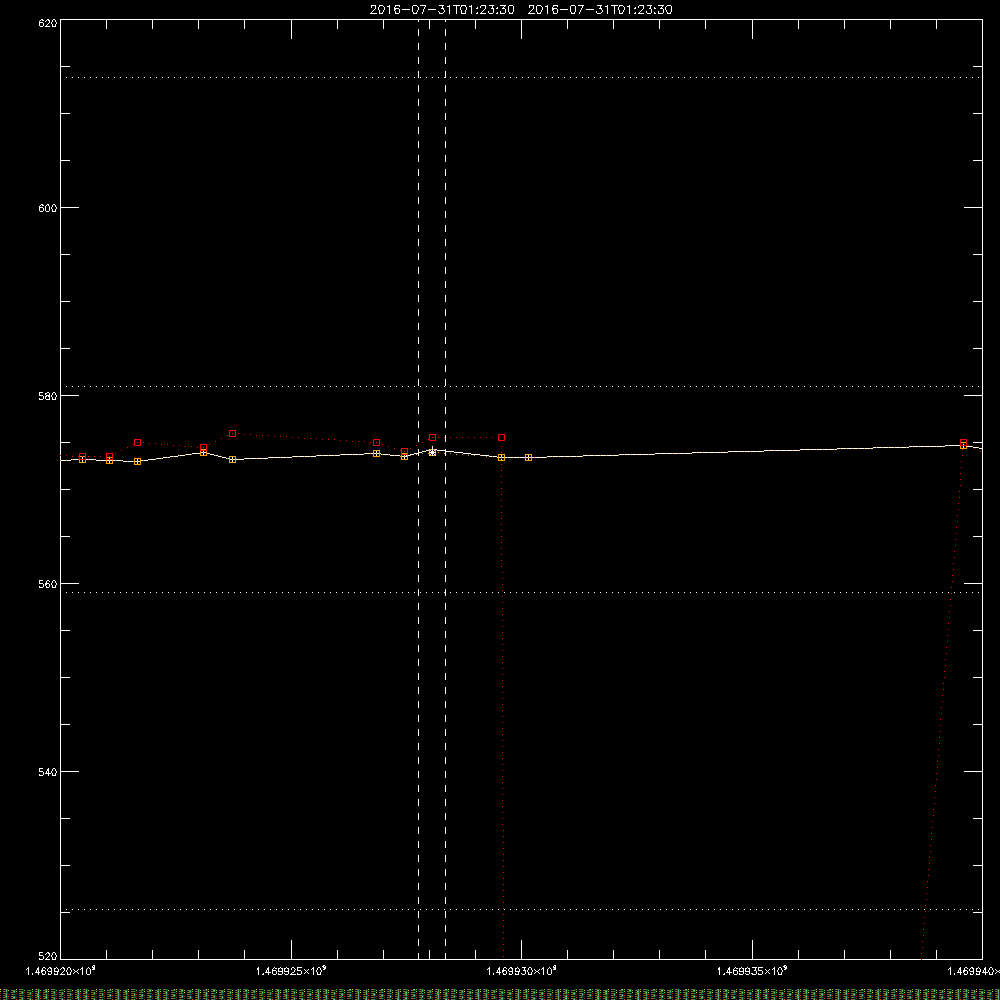Click the first 2016-07-31T01:23:30 timestamp in title
Screen dimensions: 1000x1000
point(442,10)
